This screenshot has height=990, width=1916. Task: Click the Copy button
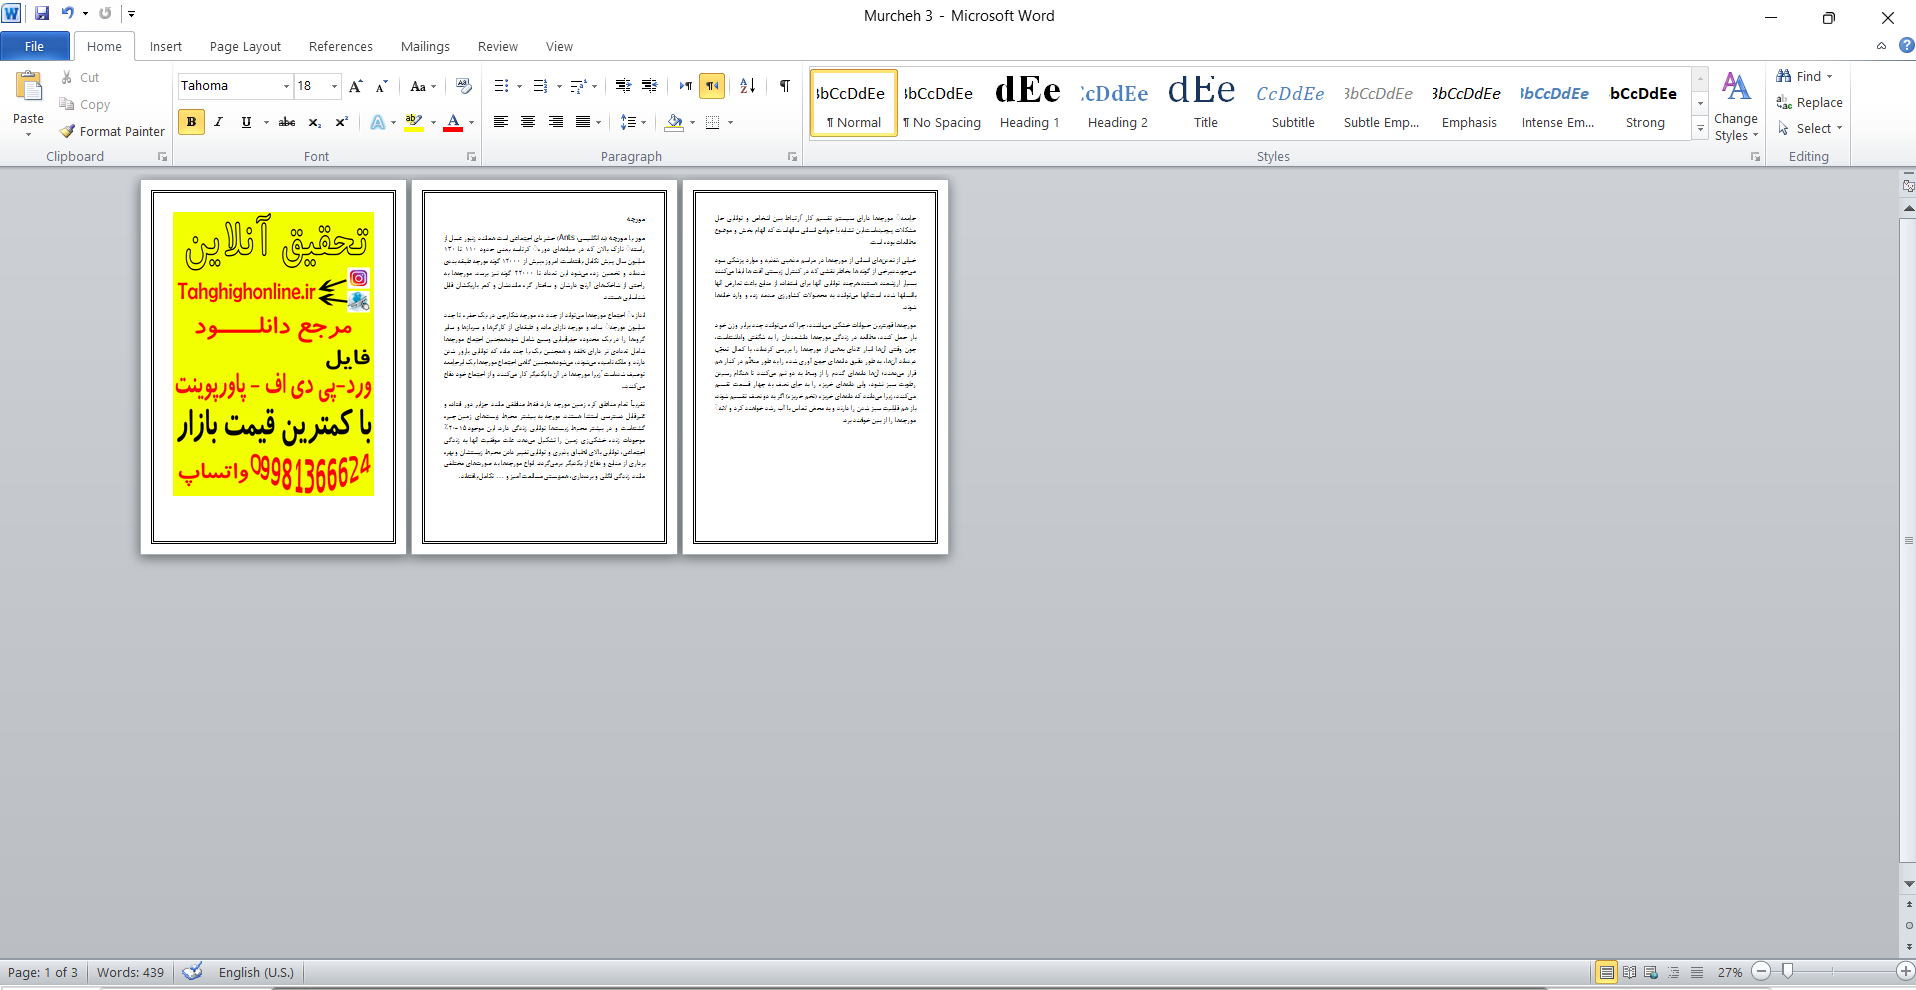click(x=85, y=104)
